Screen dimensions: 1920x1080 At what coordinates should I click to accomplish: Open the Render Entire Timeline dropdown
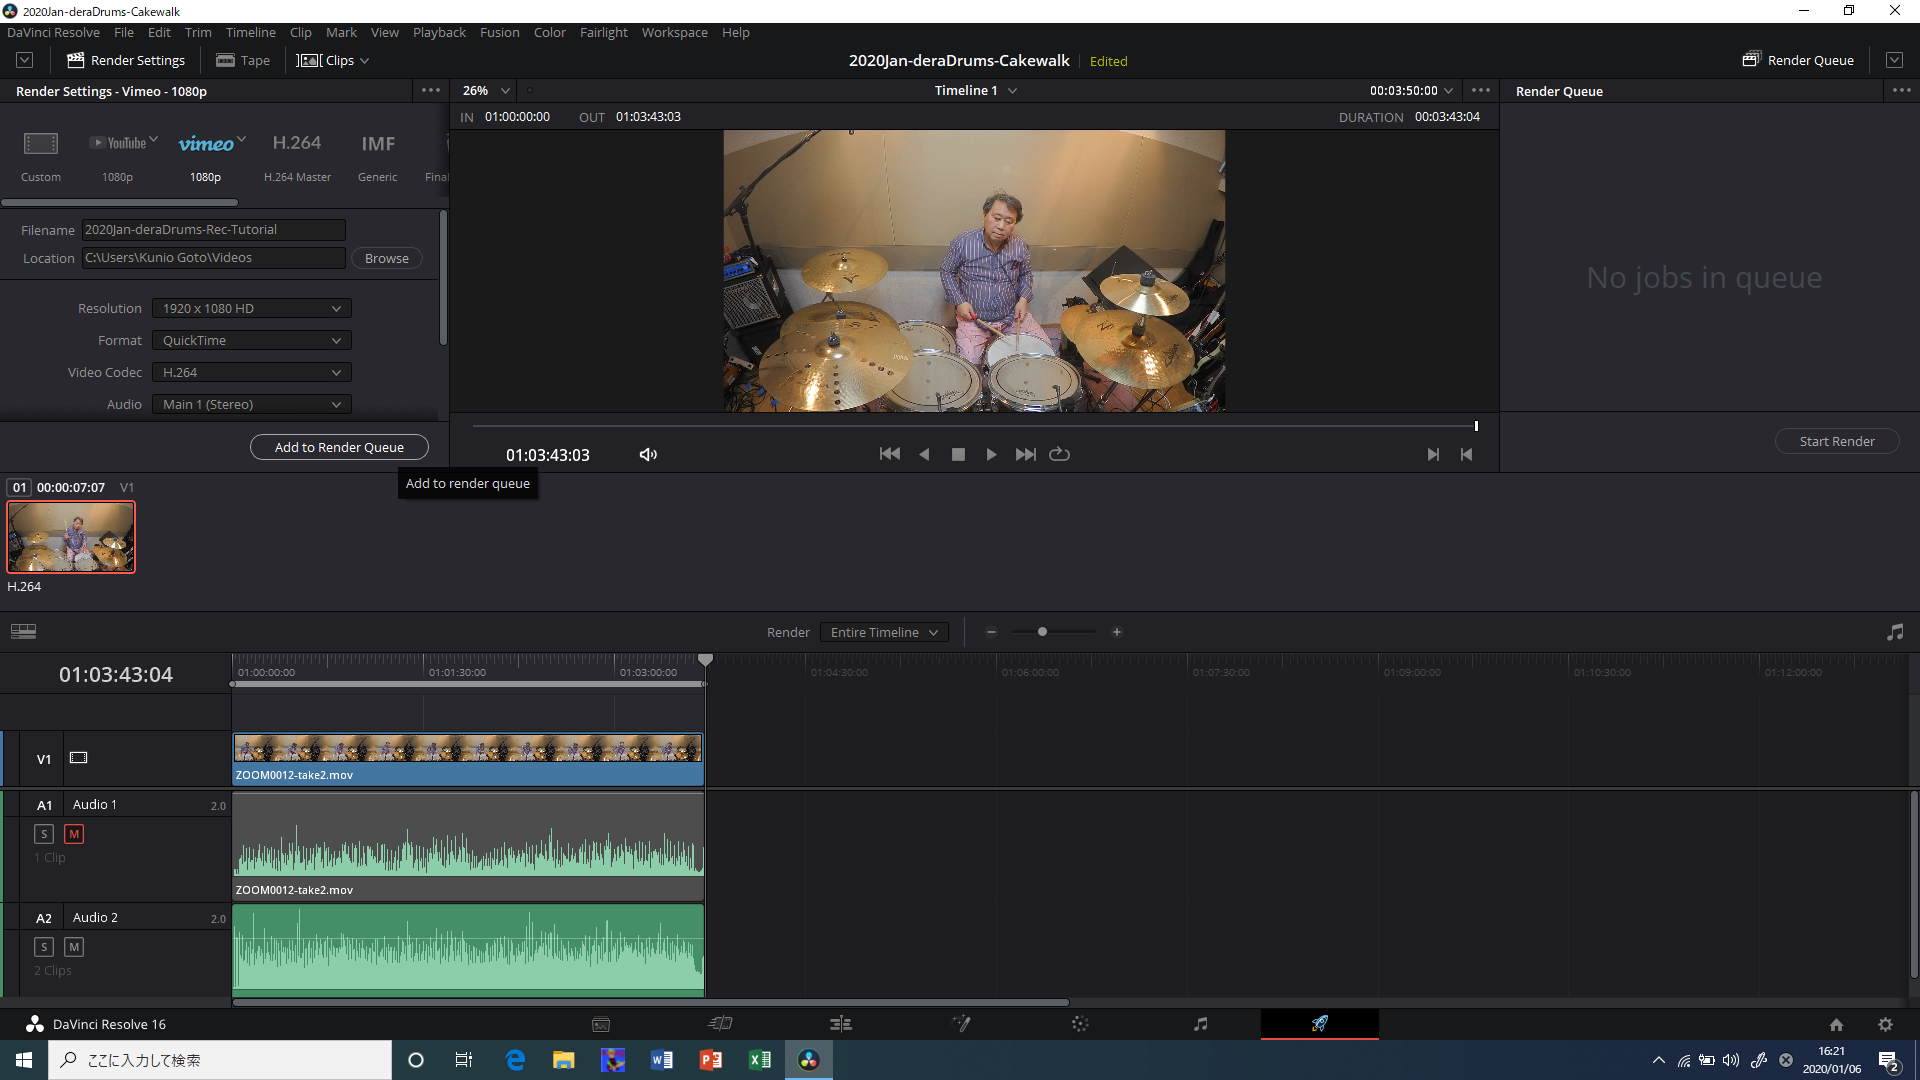[x=884, y=632]
